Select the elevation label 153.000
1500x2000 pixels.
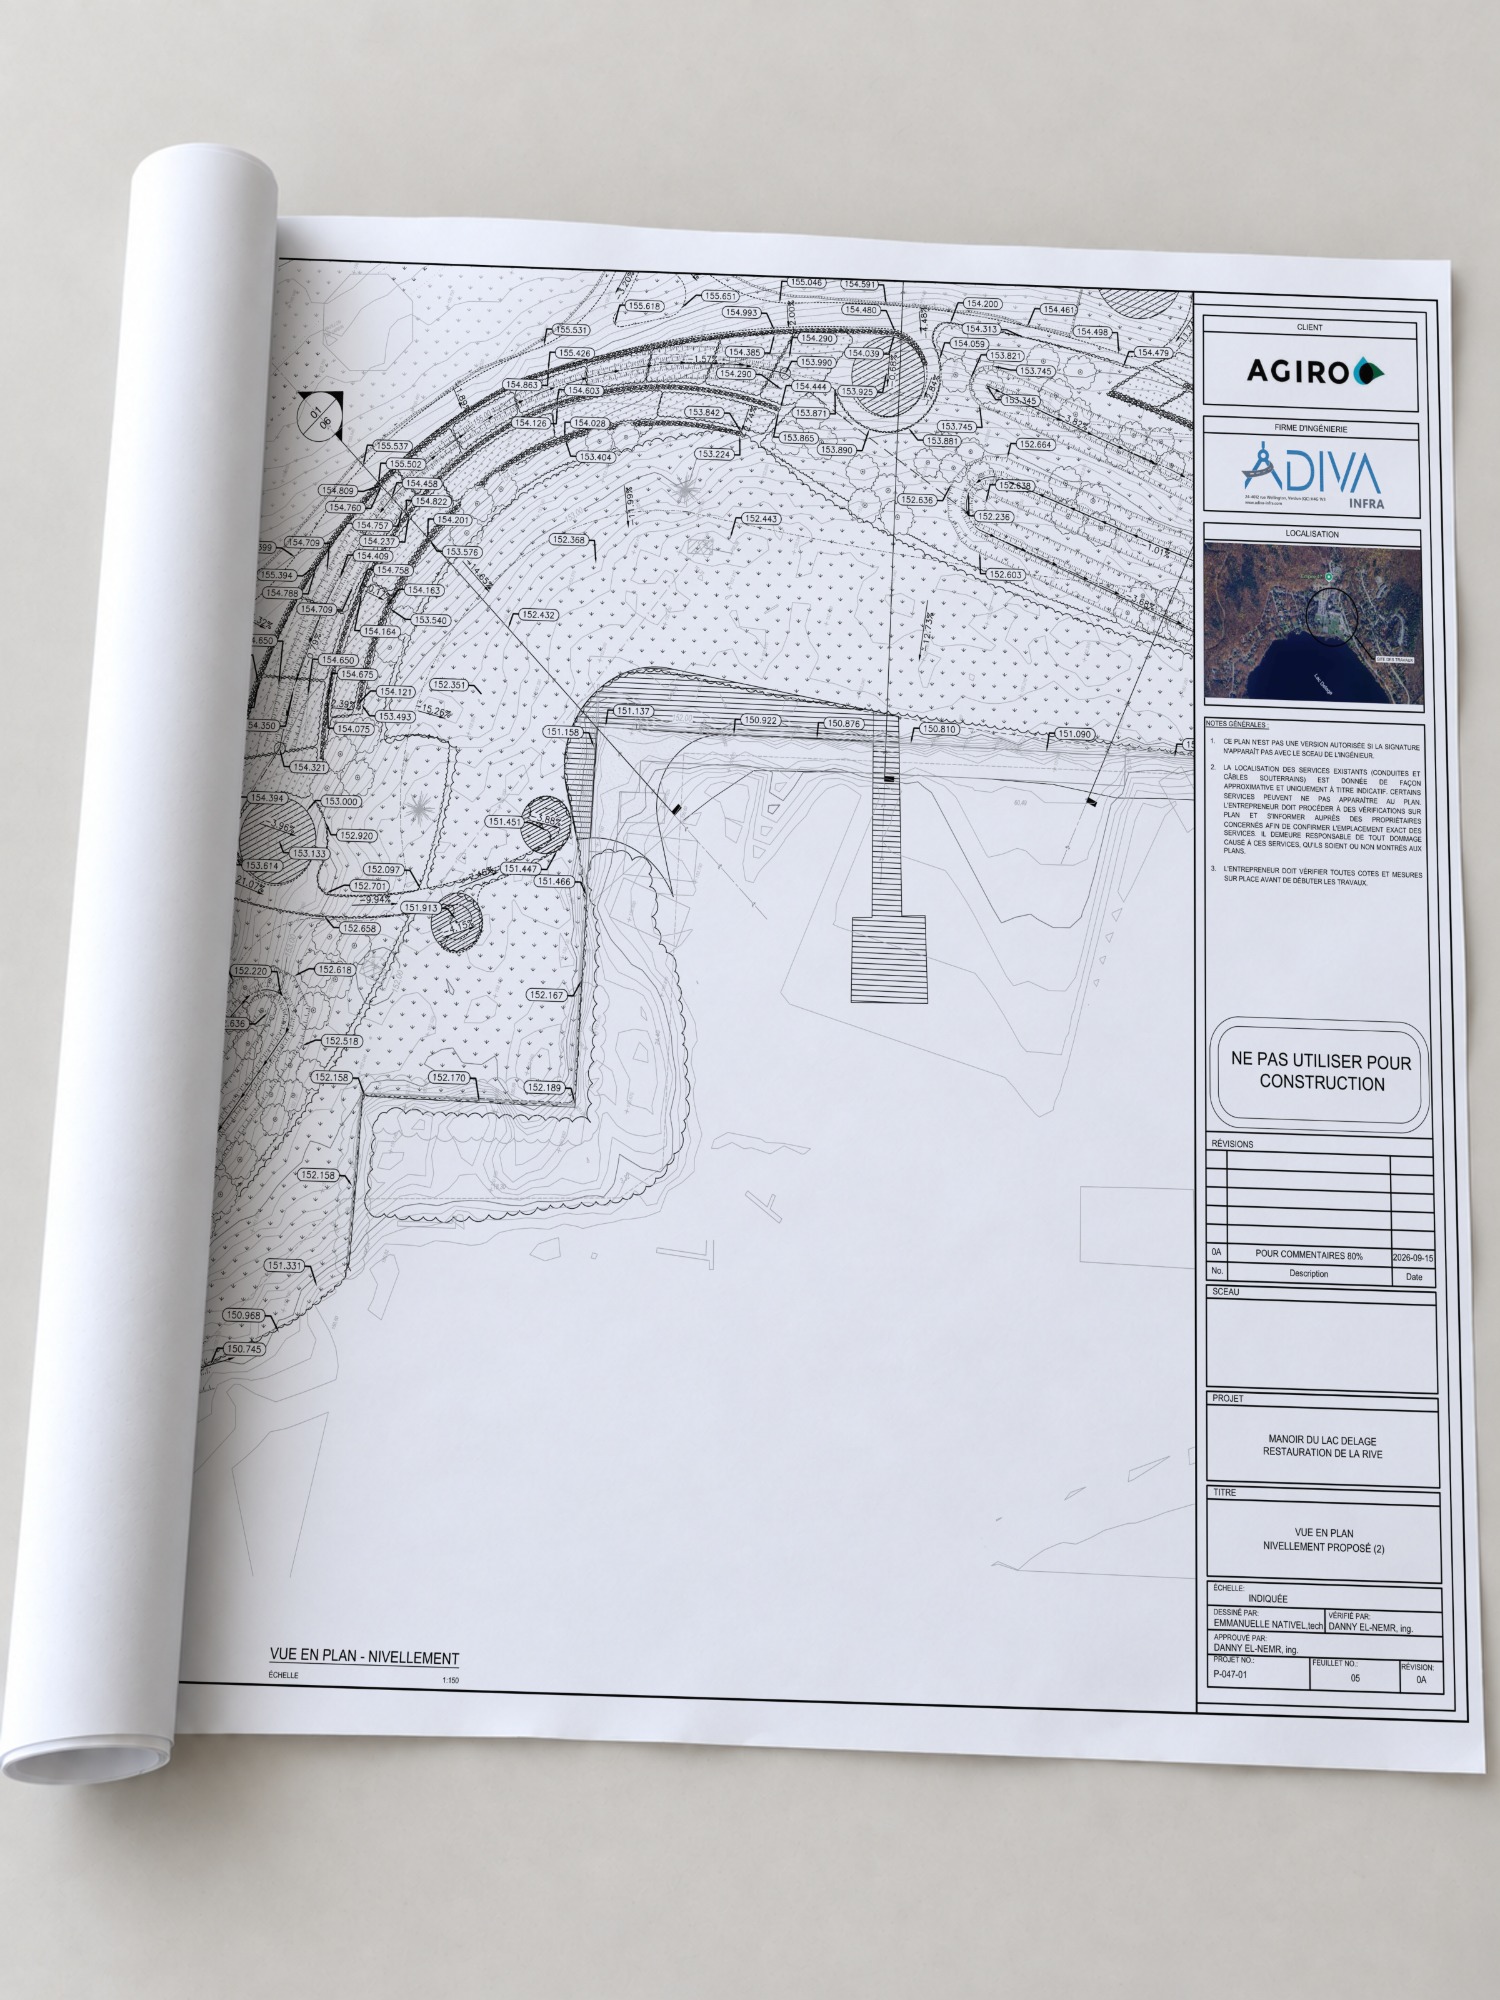pyautogui.click(x=341, y=802)
